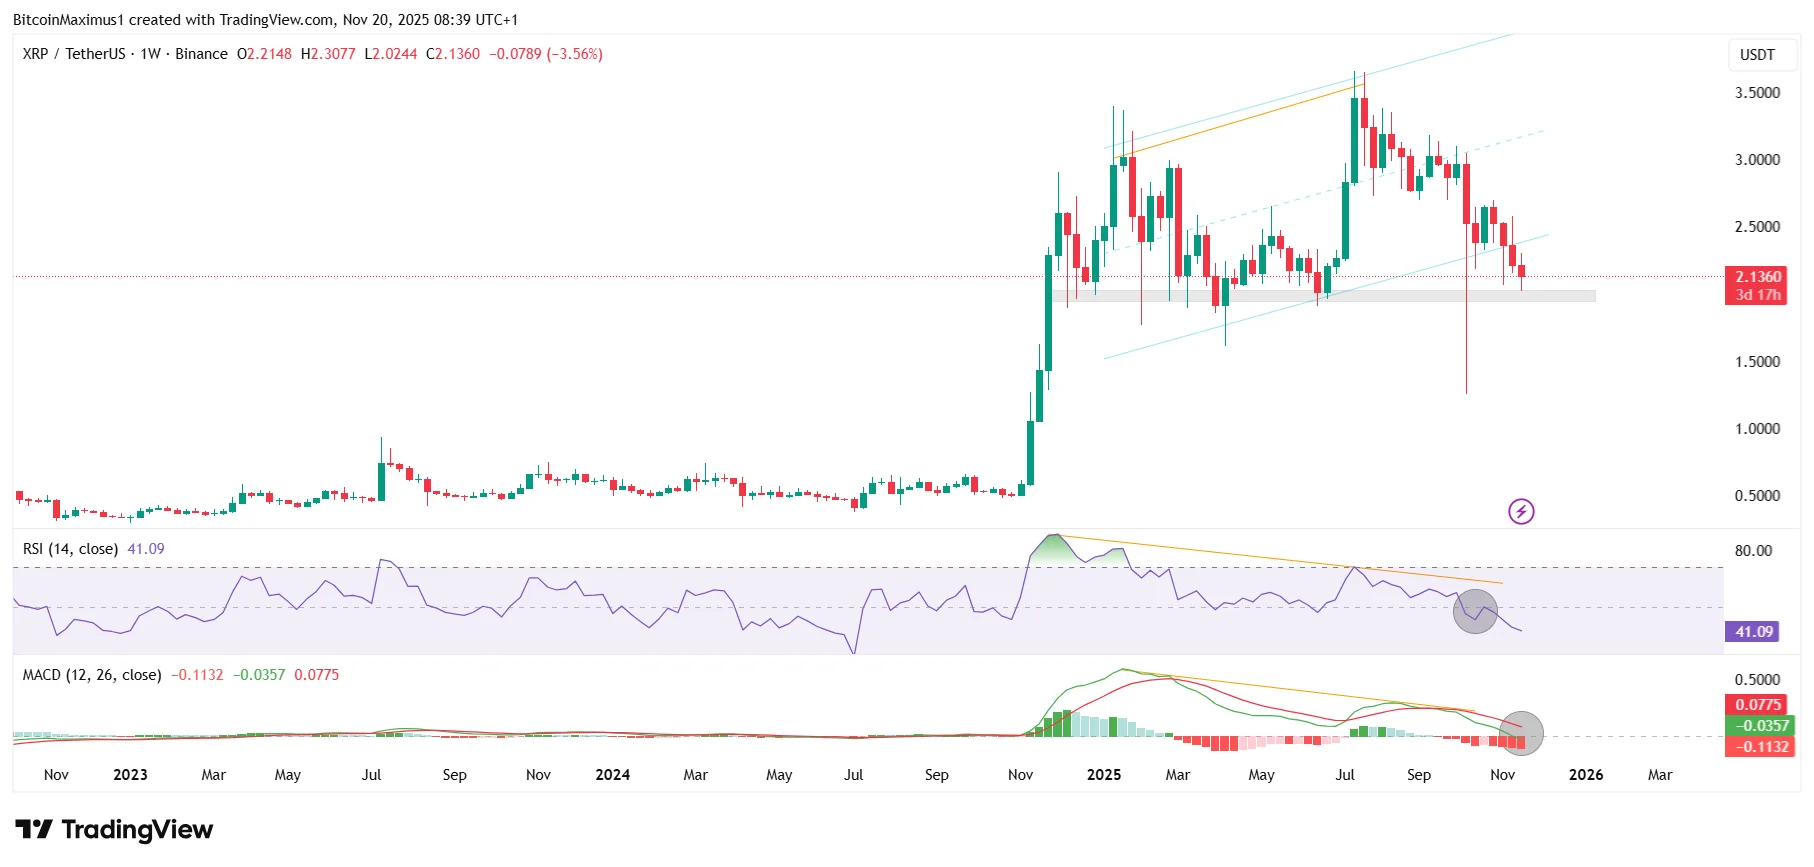The width and height of the screenshot is (1814, 867).
Task: Click the MACD histogram tag -0.1132
Action: 1758,747
